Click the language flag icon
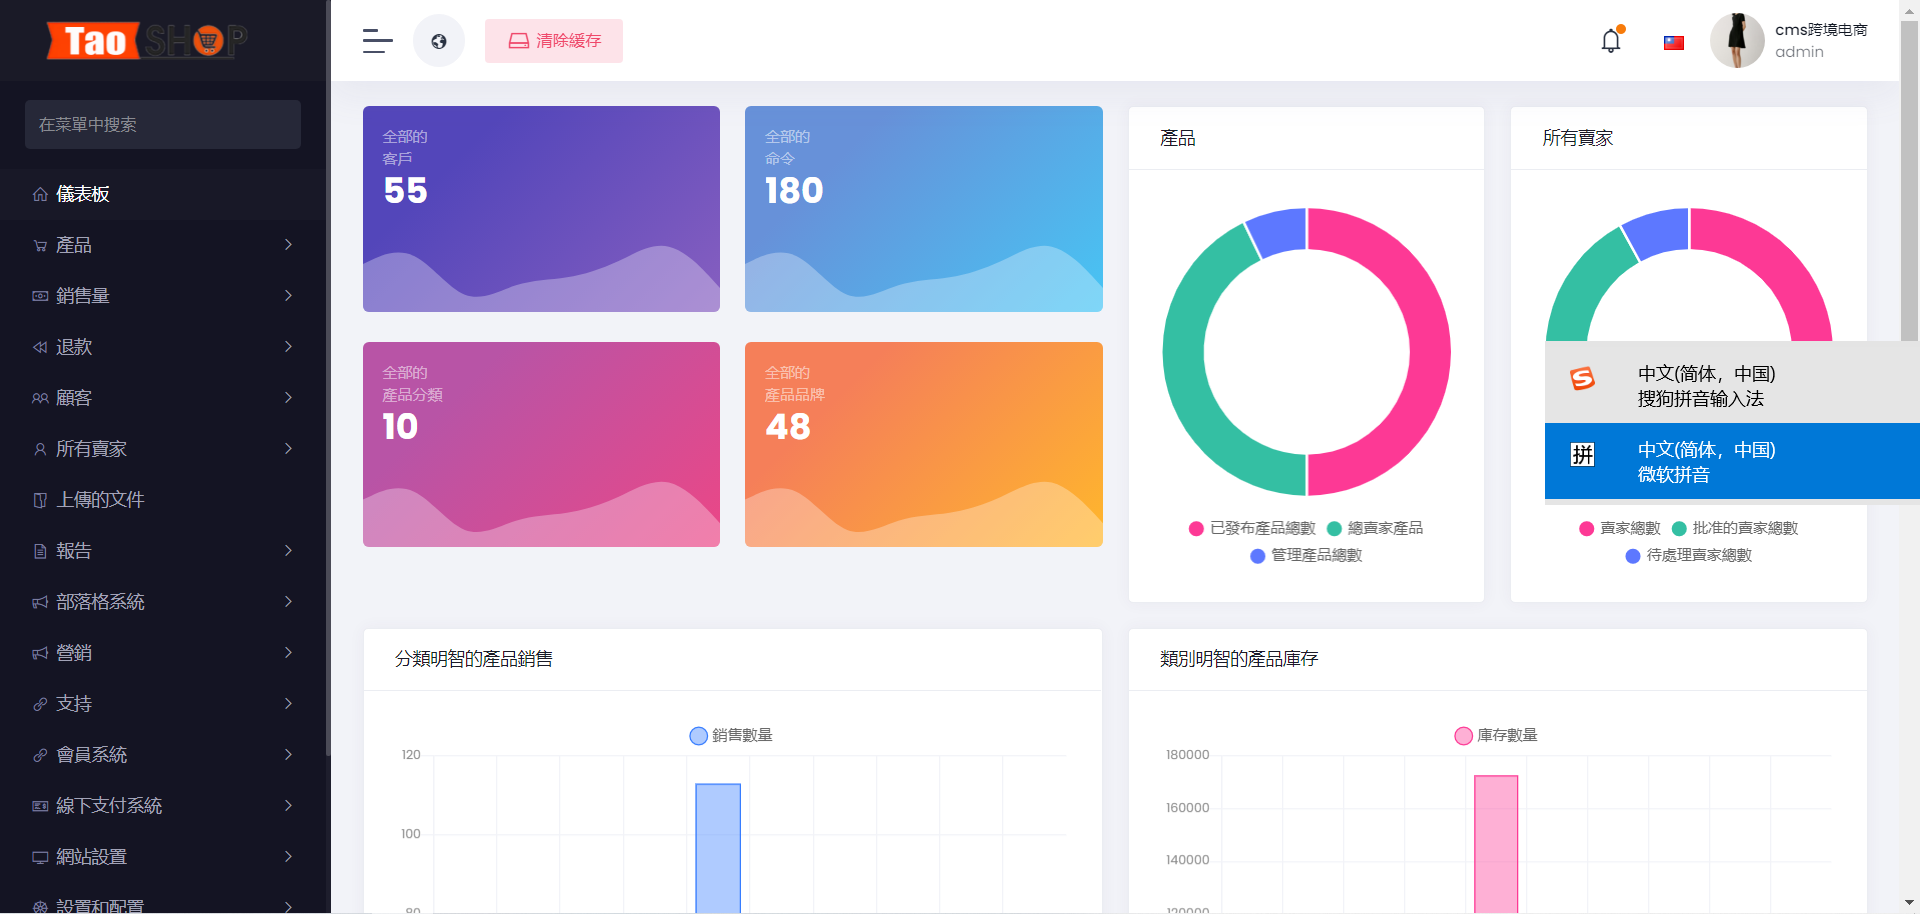 coord(1673,43)
